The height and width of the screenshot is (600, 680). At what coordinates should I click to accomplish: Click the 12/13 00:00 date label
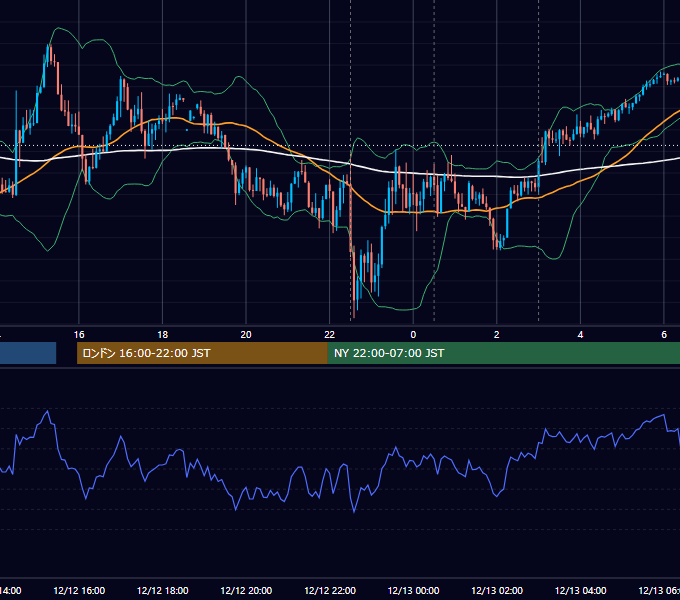coord(413,590)
